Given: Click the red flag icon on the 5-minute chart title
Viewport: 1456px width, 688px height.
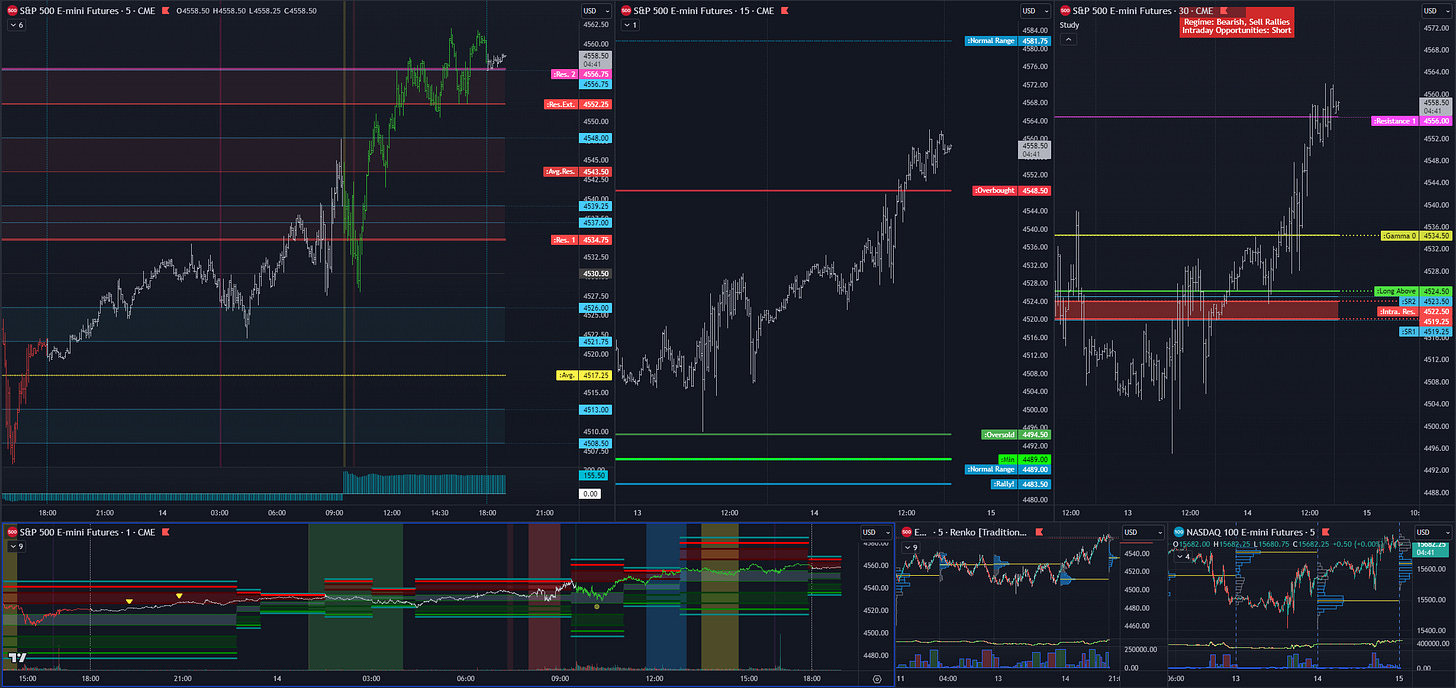Looking at the screenshot, I should pyautogui.click(x=164, y=10).
